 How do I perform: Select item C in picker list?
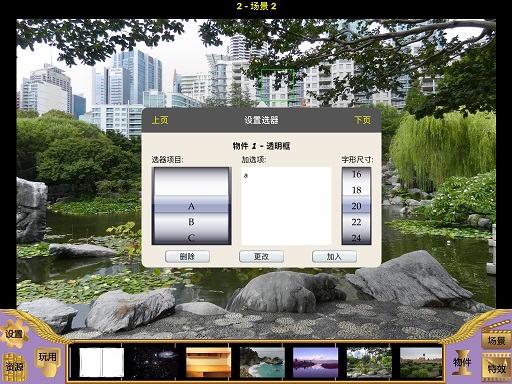pos(191,238)
